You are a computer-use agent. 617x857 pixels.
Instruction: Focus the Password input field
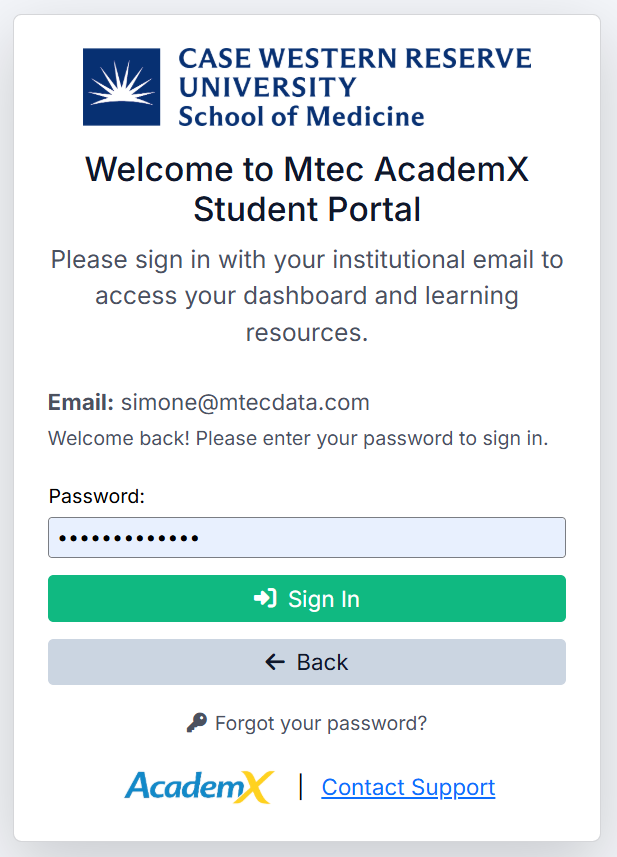click(307, 537)
